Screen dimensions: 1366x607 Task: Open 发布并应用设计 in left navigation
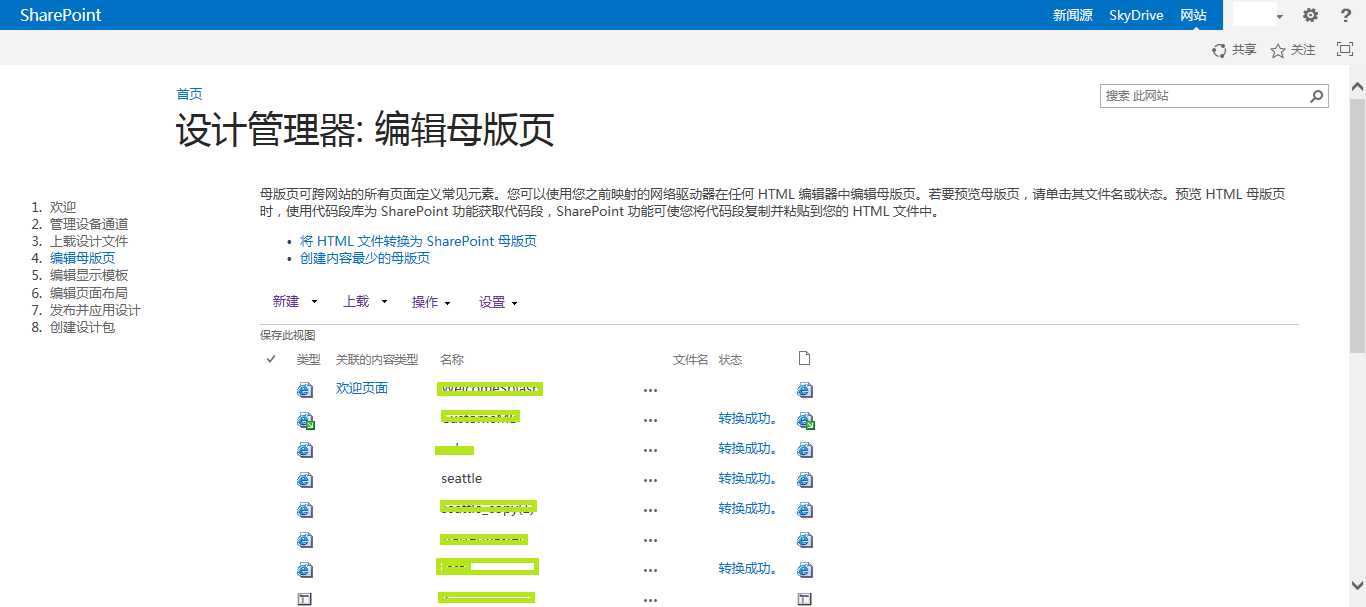pos(95,310)
